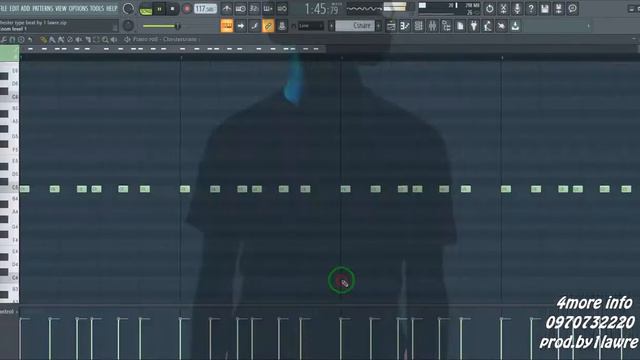Open the PATTERNS menu
The width and height of the screenshot is (640, 360).
[x=43, y=8]
